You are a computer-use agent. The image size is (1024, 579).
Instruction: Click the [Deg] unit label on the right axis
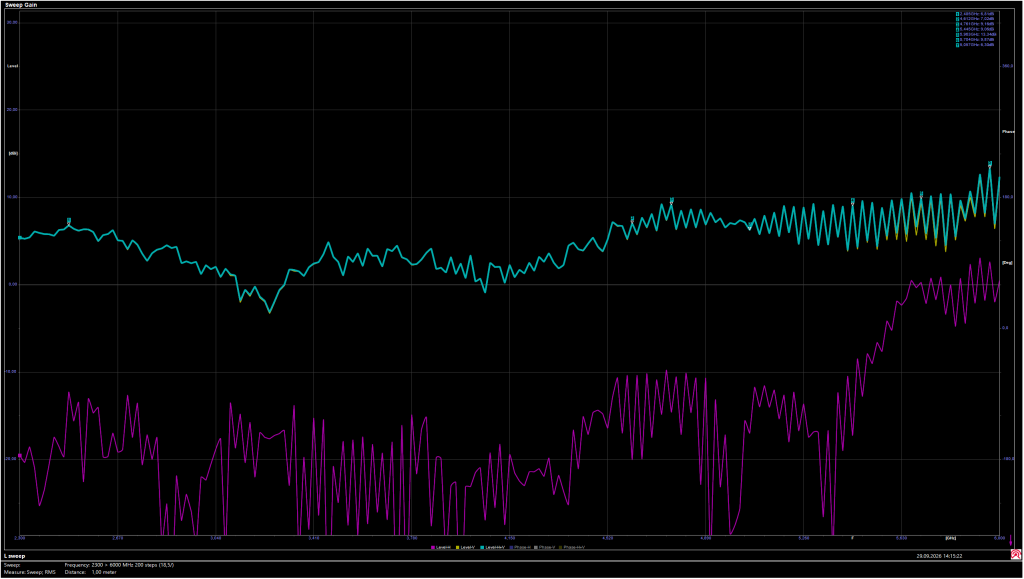[1007, 262]
